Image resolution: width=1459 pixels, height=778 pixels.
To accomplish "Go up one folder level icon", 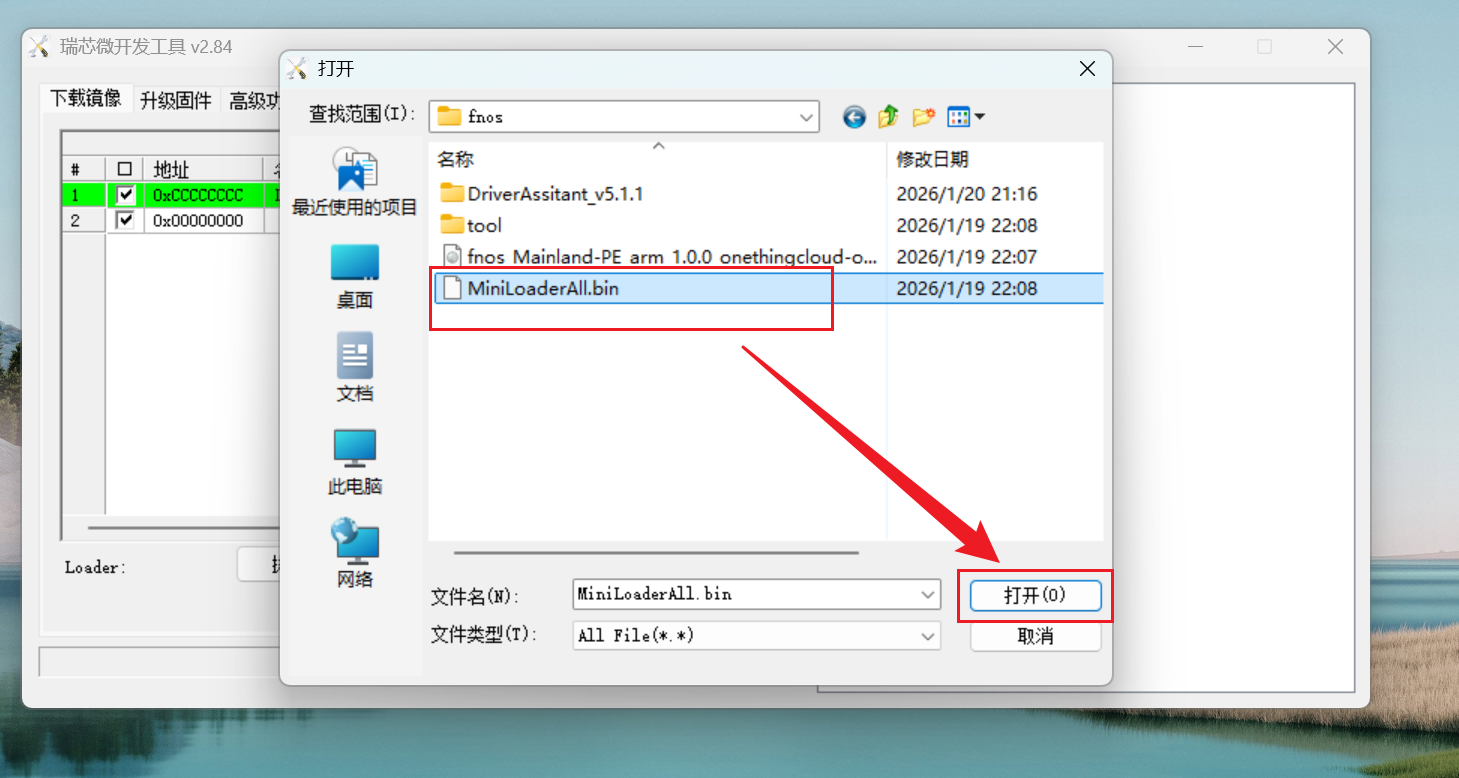I will point(888,117).
